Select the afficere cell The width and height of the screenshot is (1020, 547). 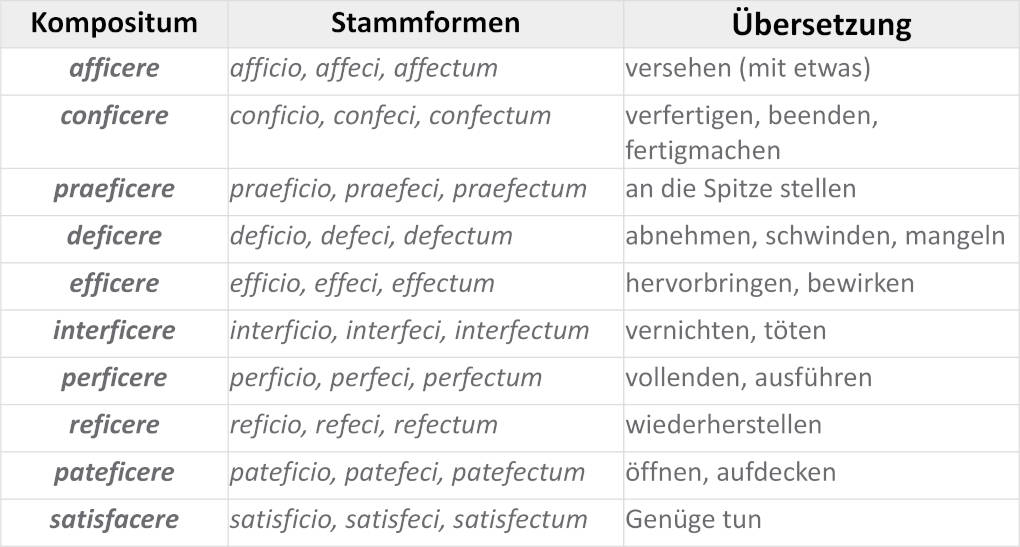114,69
